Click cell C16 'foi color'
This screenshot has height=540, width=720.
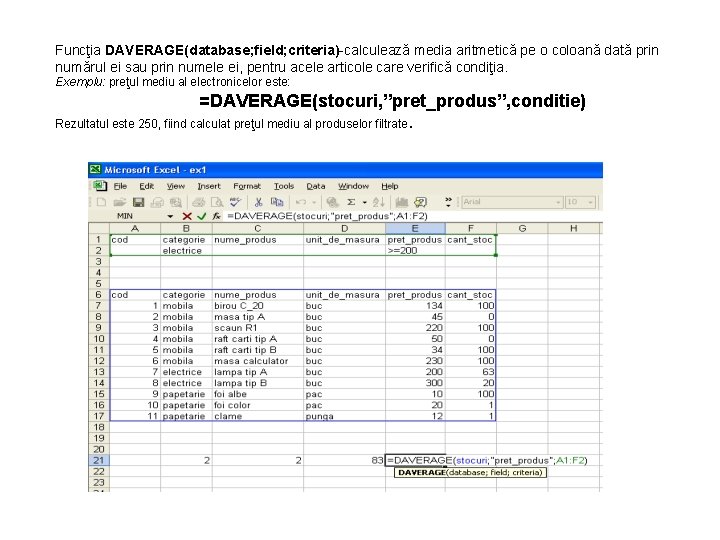[258, 405]
